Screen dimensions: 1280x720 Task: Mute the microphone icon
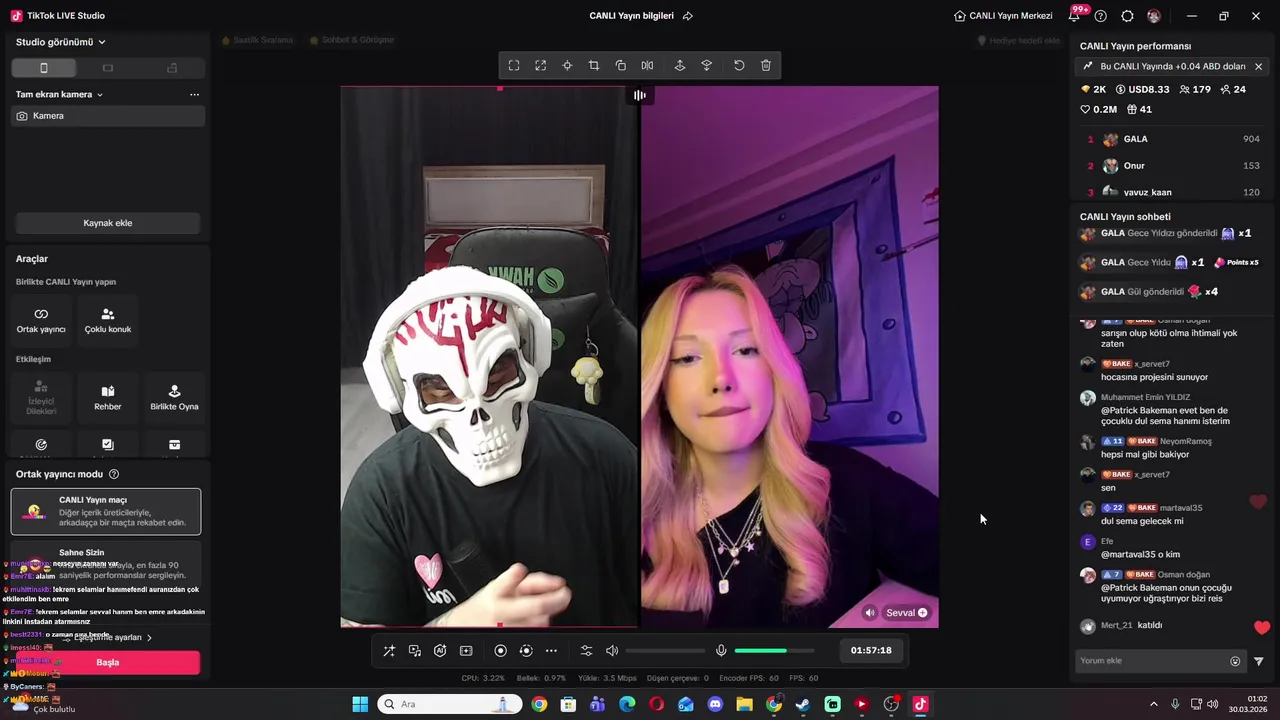coord(721,651)
